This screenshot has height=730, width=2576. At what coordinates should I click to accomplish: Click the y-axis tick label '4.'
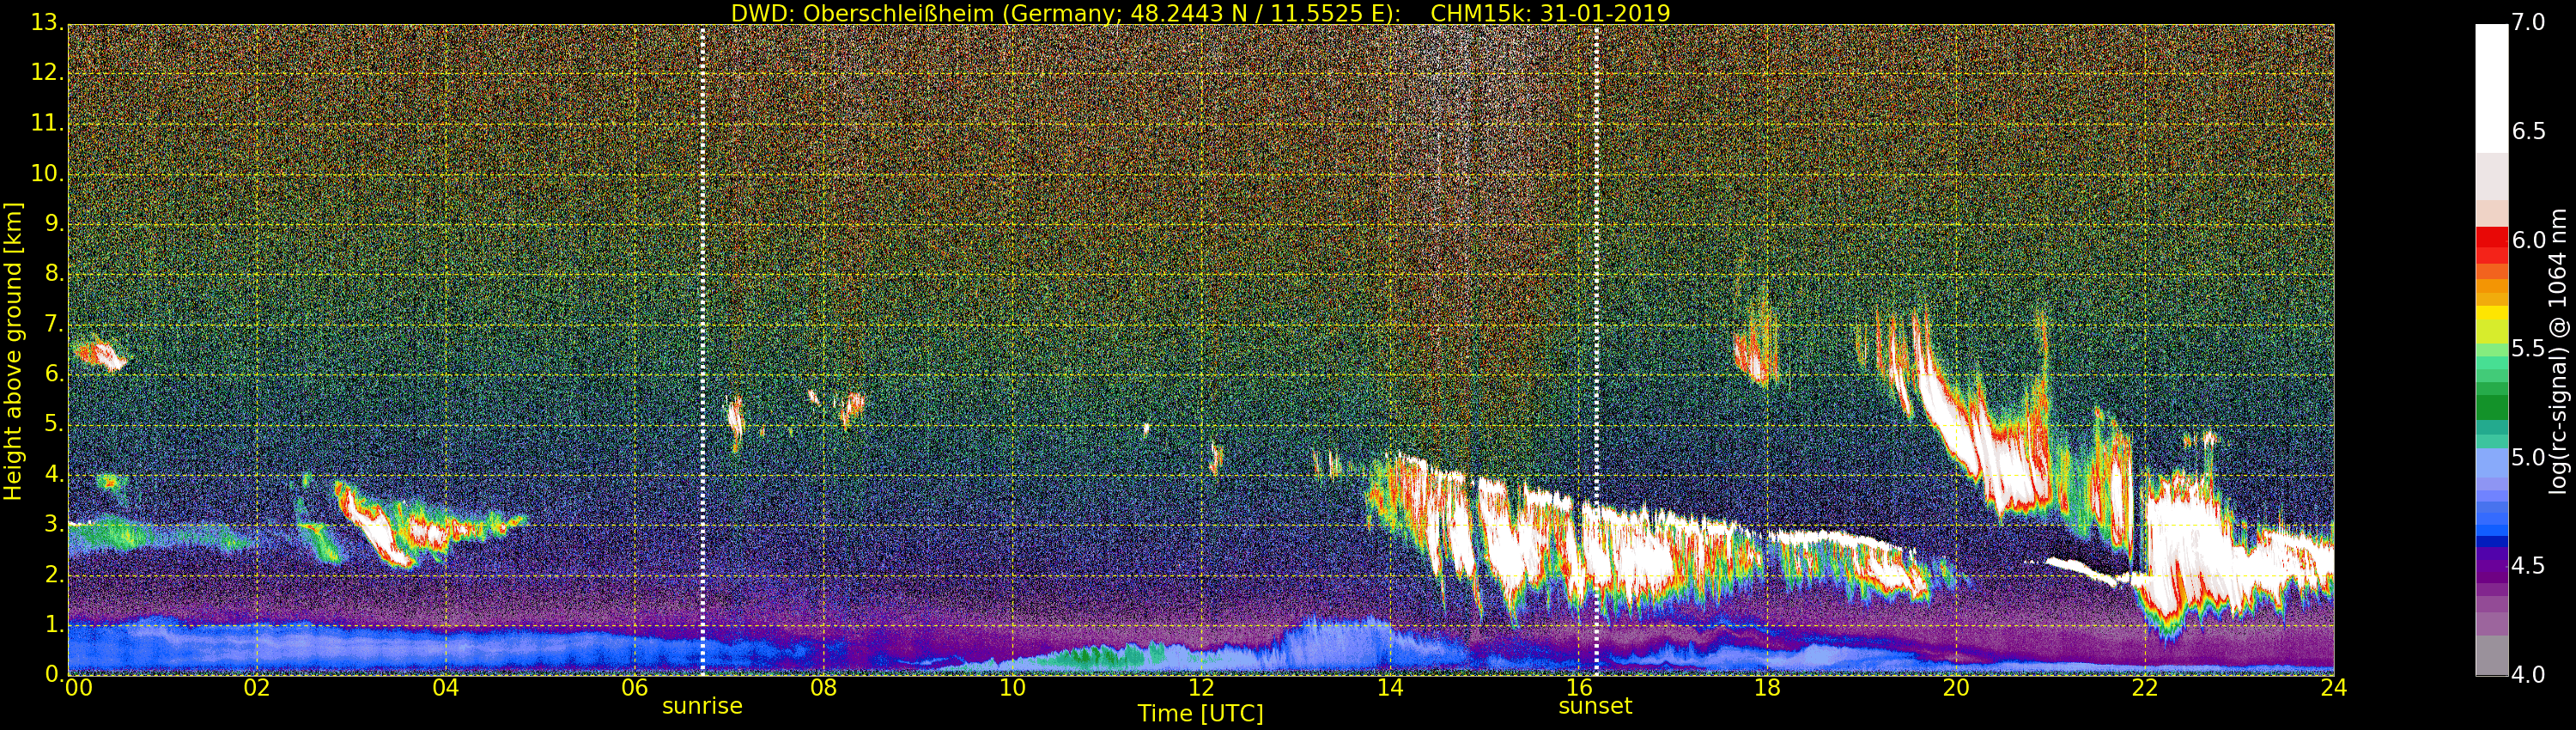54,474
